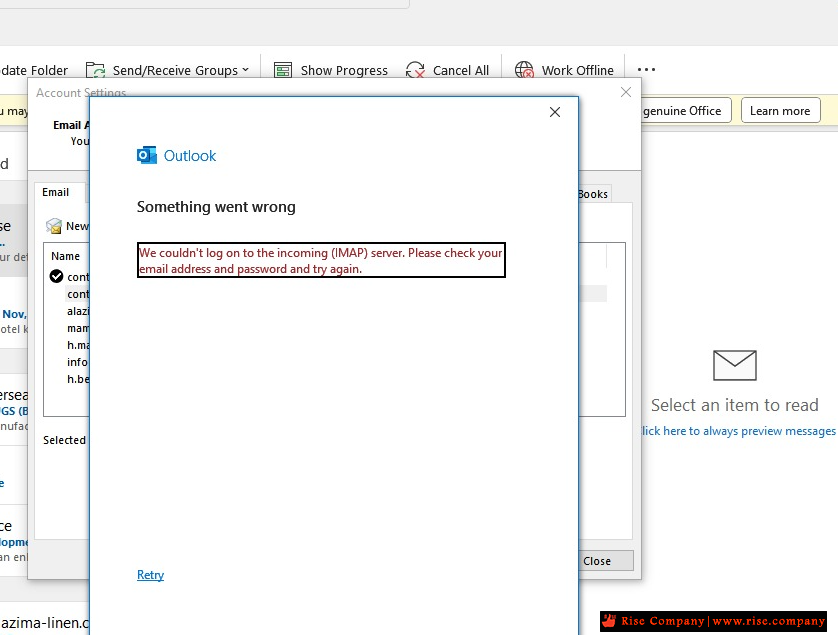Close the Account Settings window with X
Image resolution: width=838 pixels, height=635 pixels.
click(626, 92)
